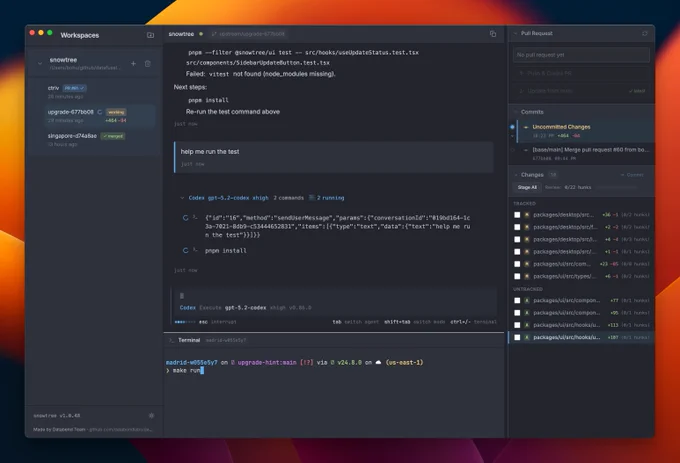Click the TRACKED section heading
The height and width of the screenshot is (463, 680).
pos(524,203)
